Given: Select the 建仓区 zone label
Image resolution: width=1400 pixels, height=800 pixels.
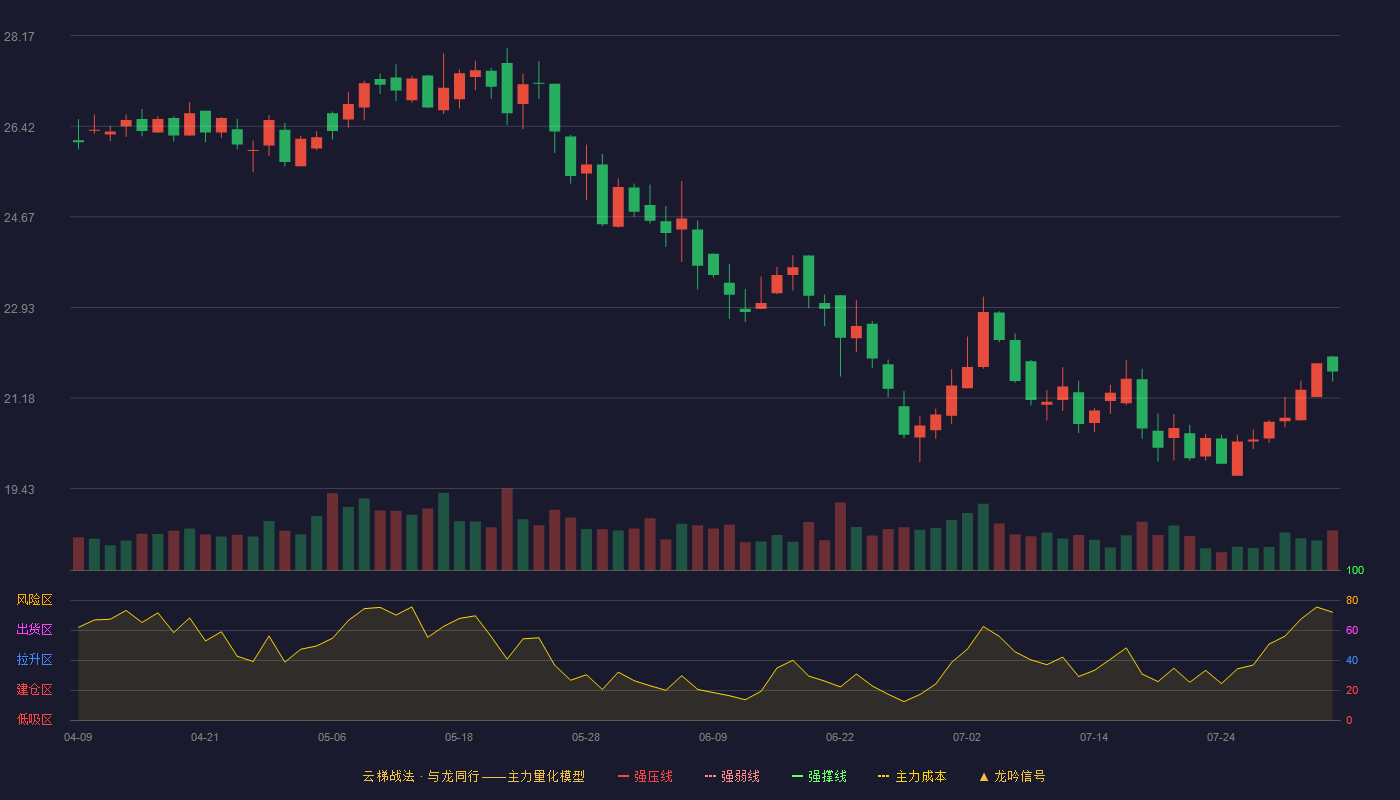Looking at the screenshot, I should [34, 690].
